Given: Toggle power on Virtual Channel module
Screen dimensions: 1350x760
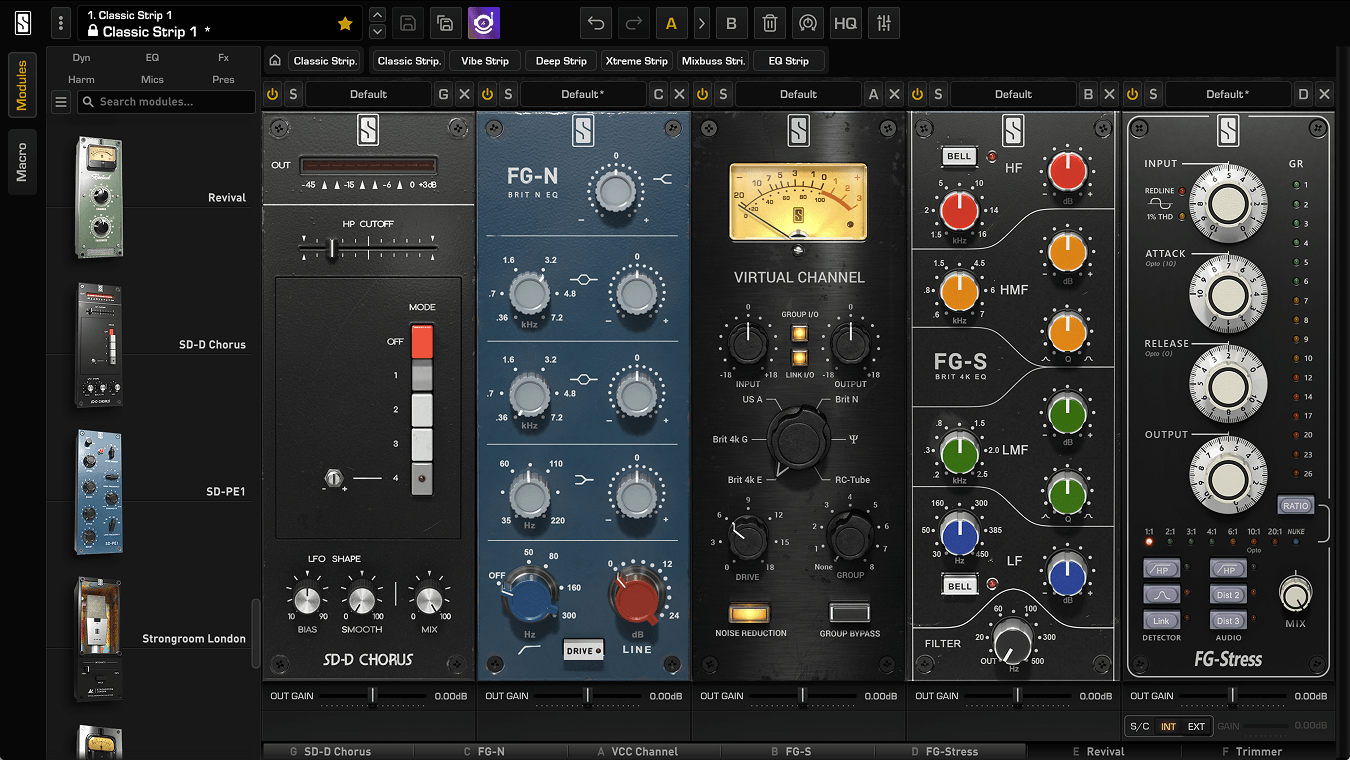Looking at the screenshot, I should click(703, 94).
